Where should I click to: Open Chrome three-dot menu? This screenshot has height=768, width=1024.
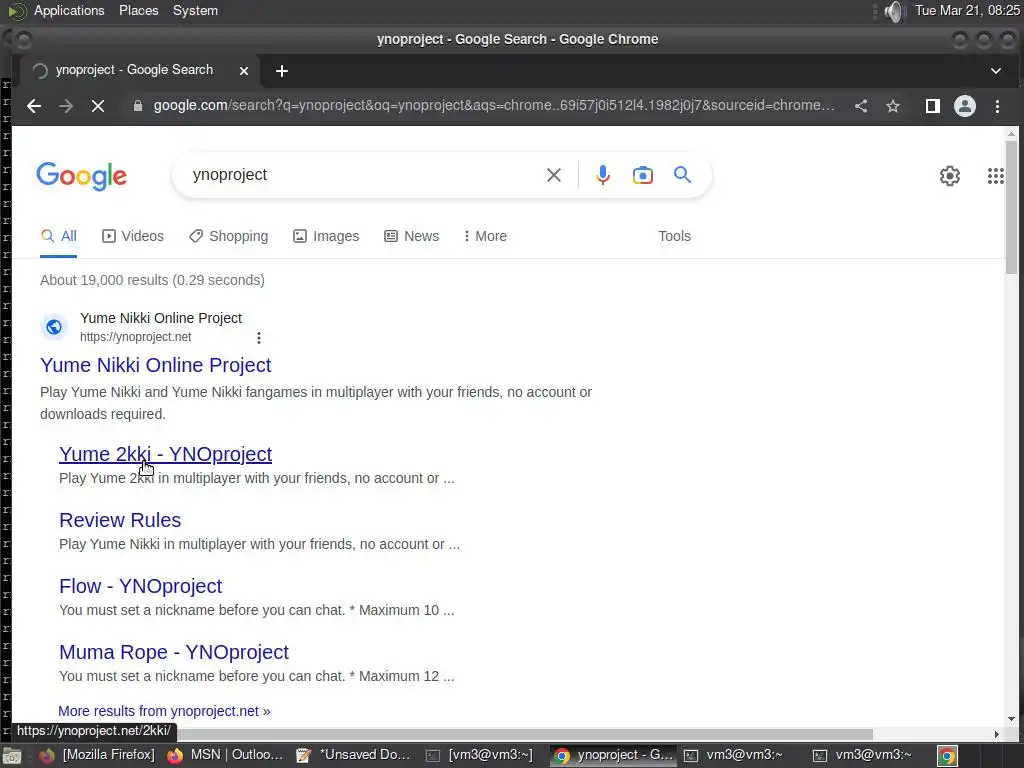(x=997, y=106)
